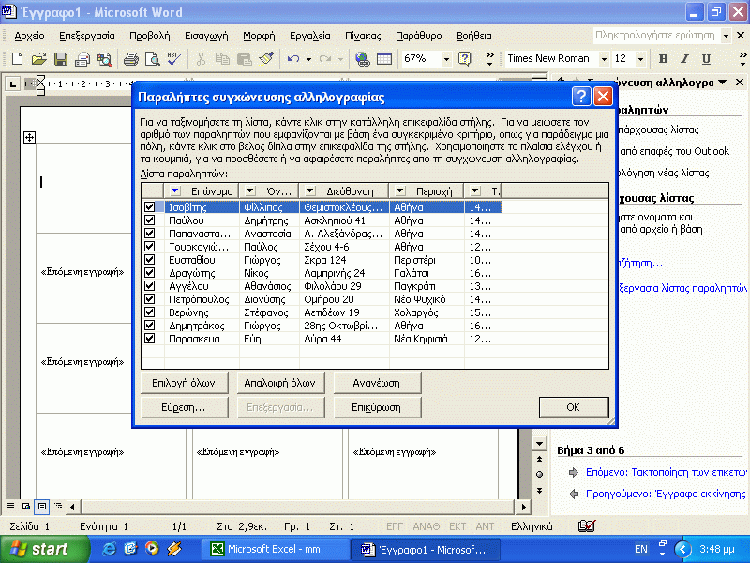Switch to Print Layout view button

point(42,506)
